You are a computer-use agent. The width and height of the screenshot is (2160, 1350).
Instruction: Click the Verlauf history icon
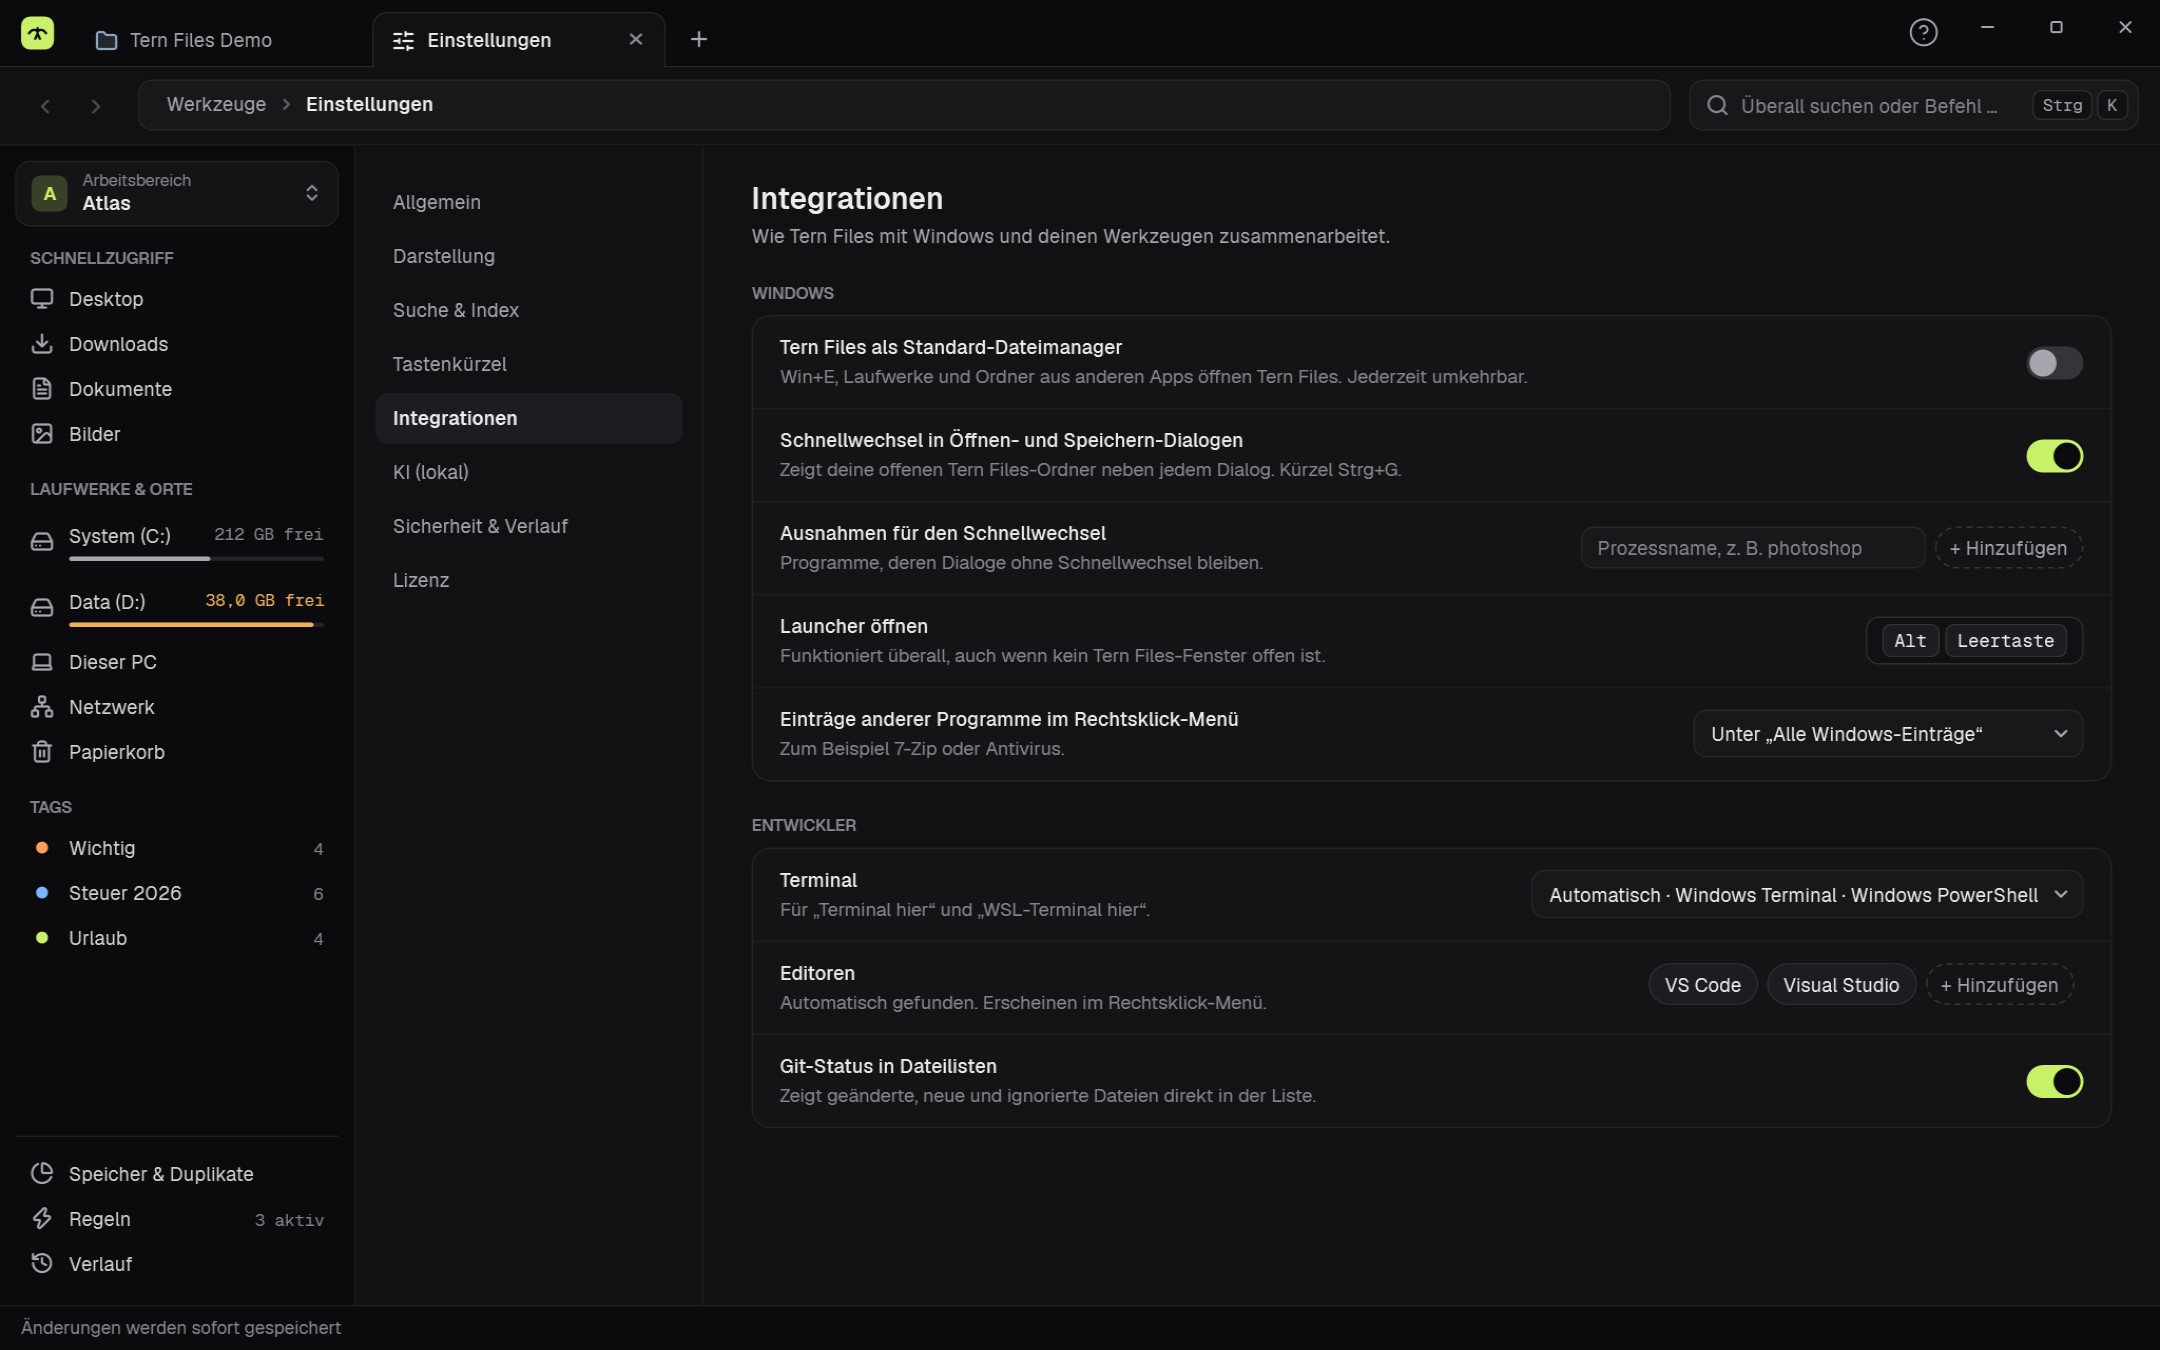pos(42,1263)
